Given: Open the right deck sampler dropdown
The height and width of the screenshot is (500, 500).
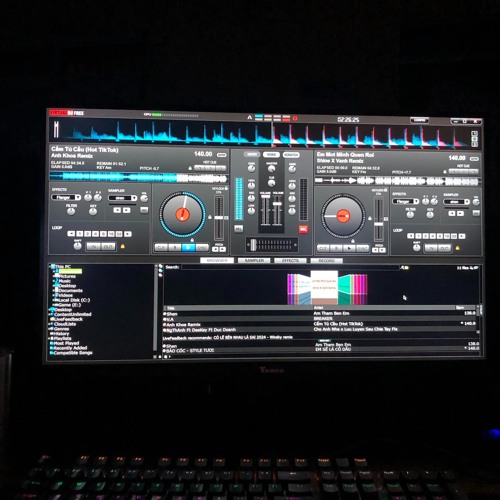Looking at the screenshot, I should 456,202.
